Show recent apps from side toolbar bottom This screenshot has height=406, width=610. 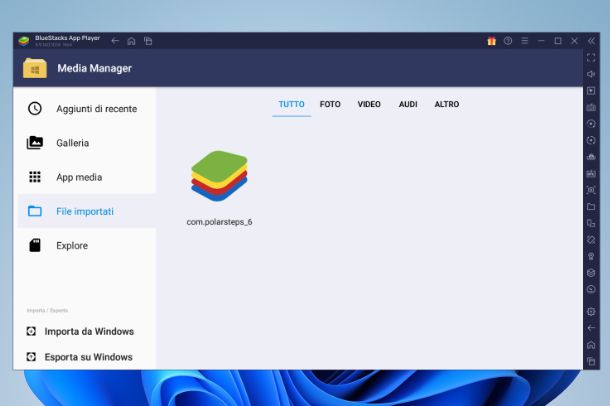[591, 361]
